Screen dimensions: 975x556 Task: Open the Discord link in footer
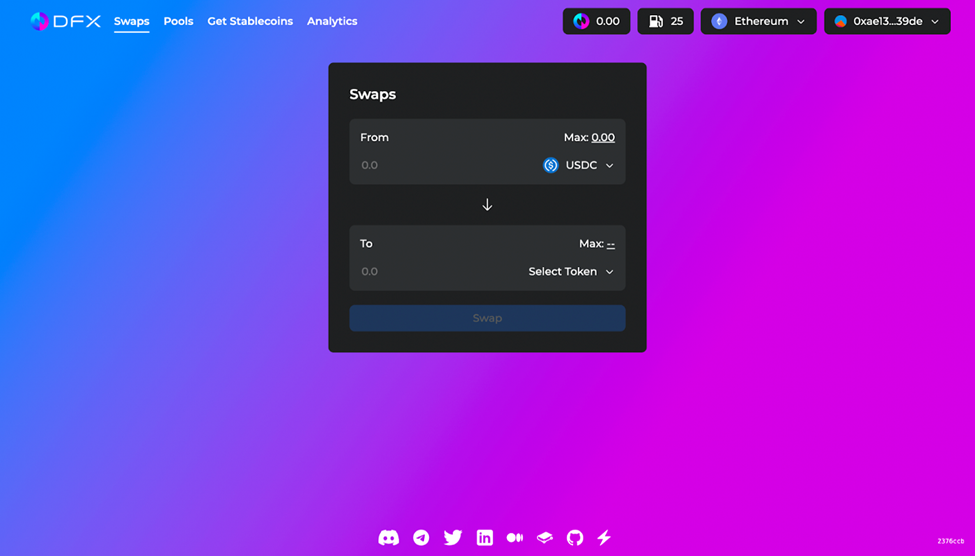pos(389,538)
